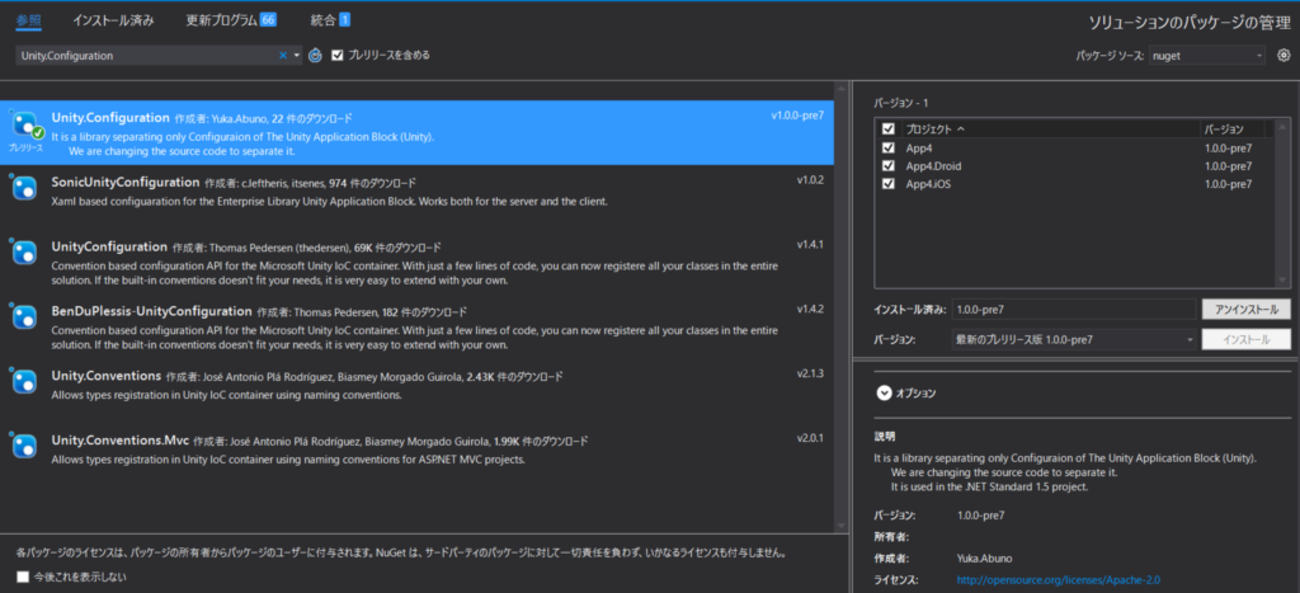Image resolution: width=1300 pixels, height=593 pixels.
Task: Click the refresh icon next to search box
Action: 315,56
